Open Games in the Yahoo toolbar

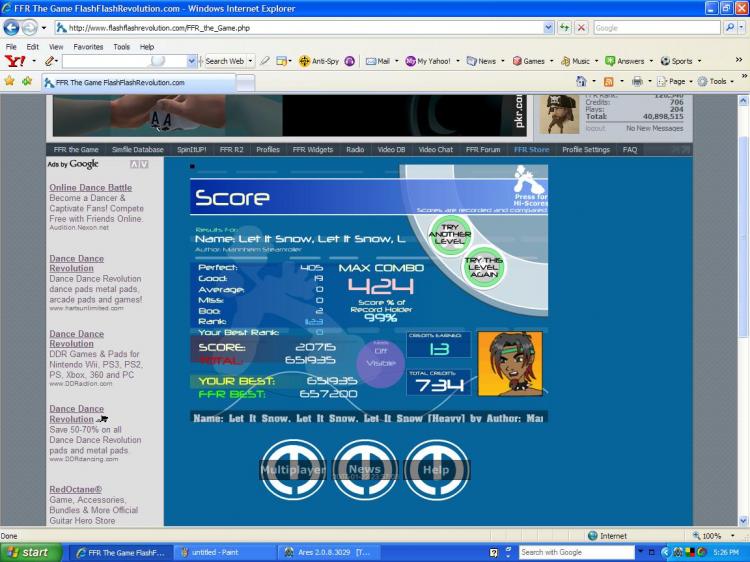point(529,61)
